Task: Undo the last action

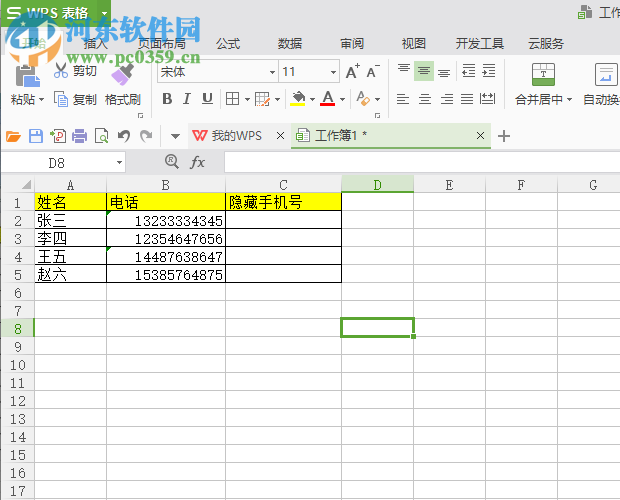Action: tap(124, 136)
